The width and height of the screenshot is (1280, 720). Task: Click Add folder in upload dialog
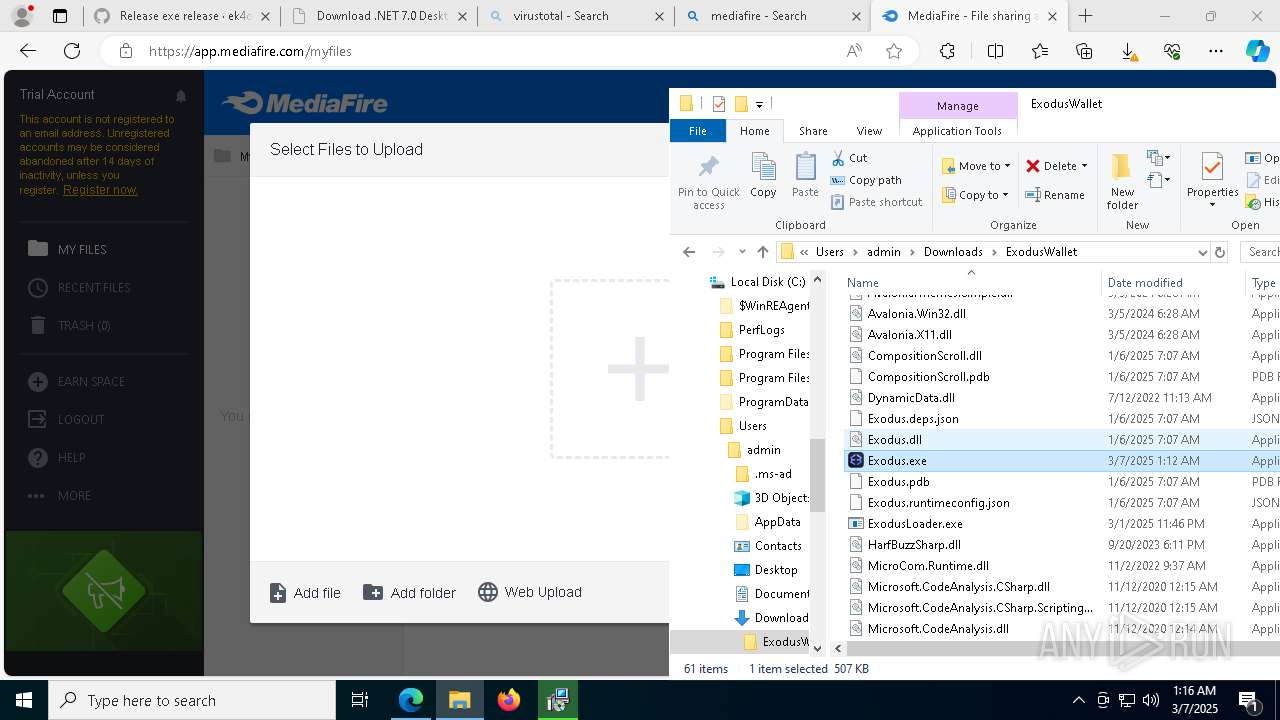[x=409, y=593]
